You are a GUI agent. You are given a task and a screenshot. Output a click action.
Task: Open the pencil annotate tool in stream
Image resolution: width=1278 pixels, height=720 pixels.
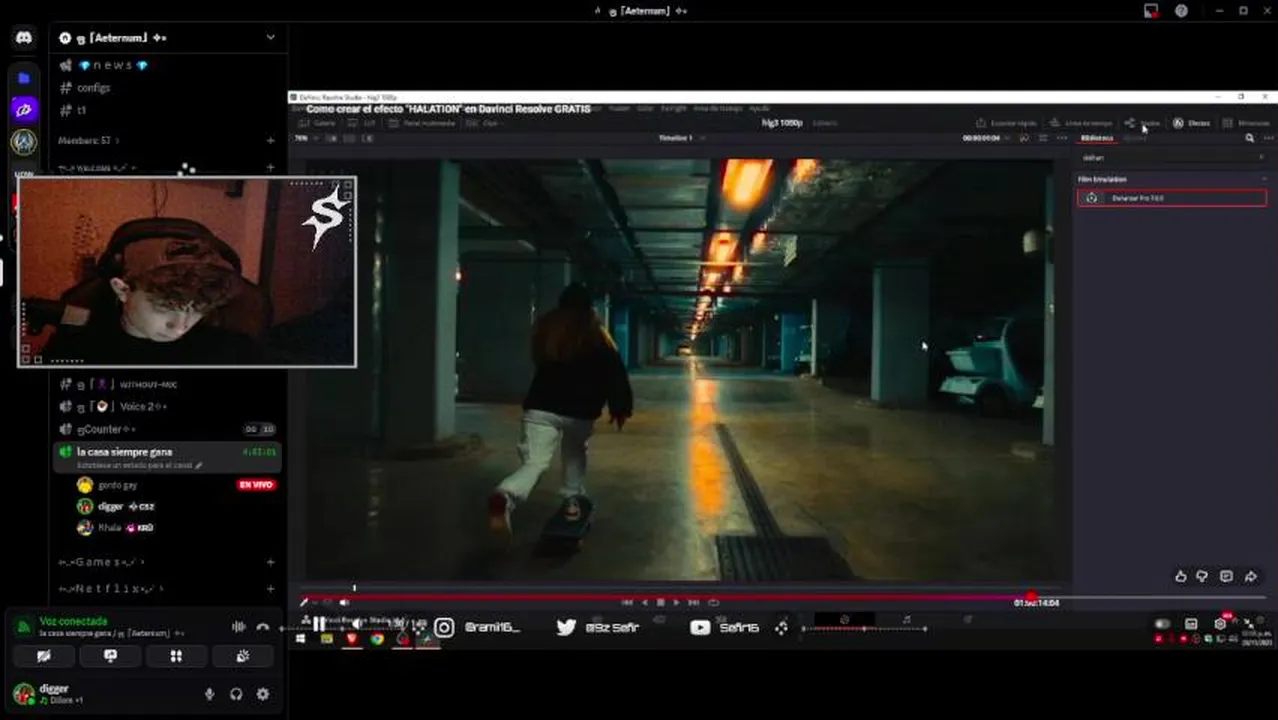pyautogui.click(x=304, y=602)
